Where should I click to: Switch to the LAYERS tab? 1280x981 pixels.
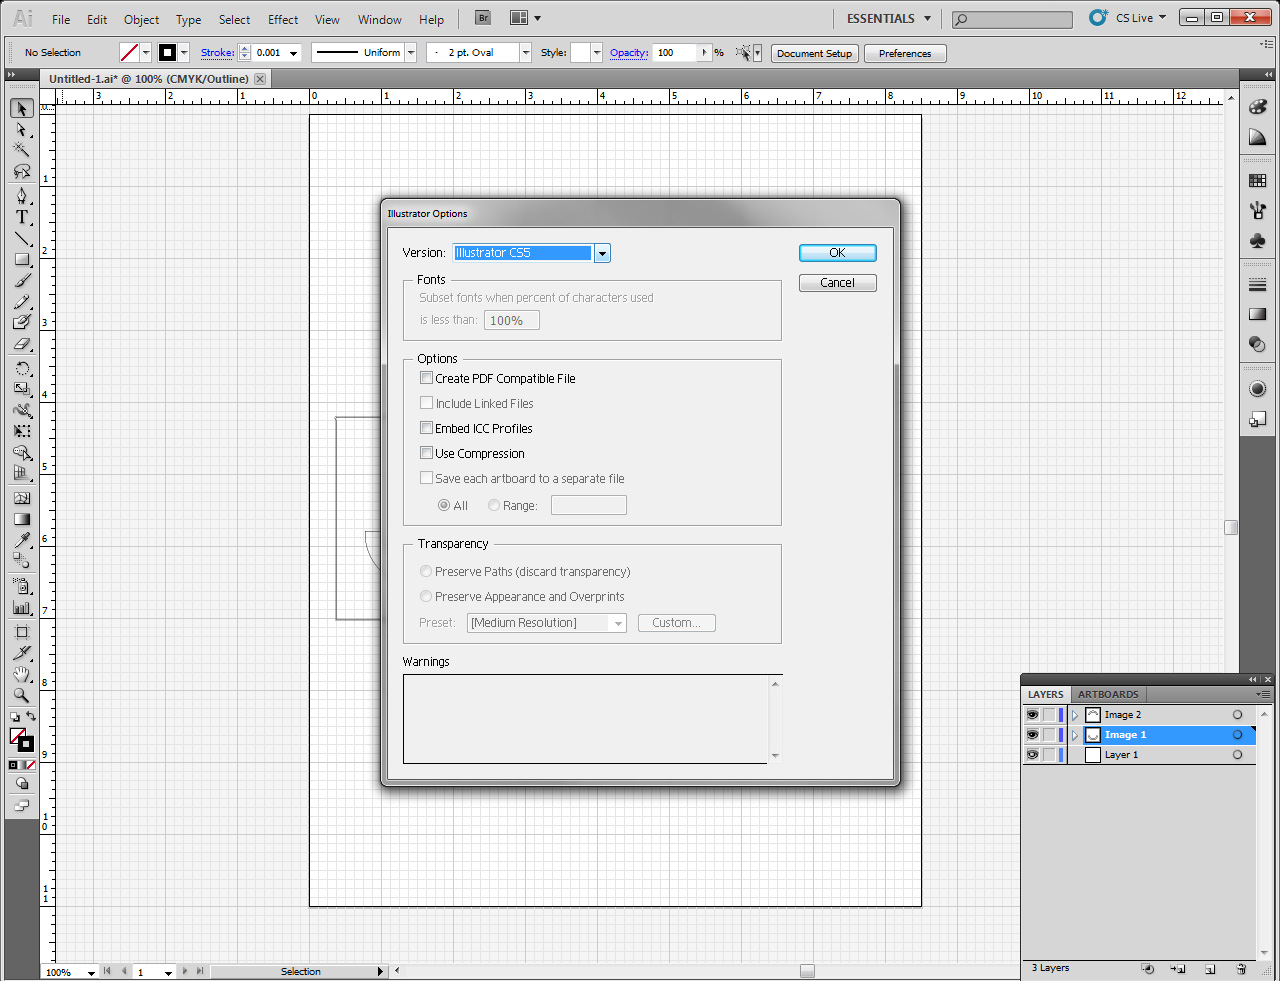pyautogui.click(x=1046, y=694)
